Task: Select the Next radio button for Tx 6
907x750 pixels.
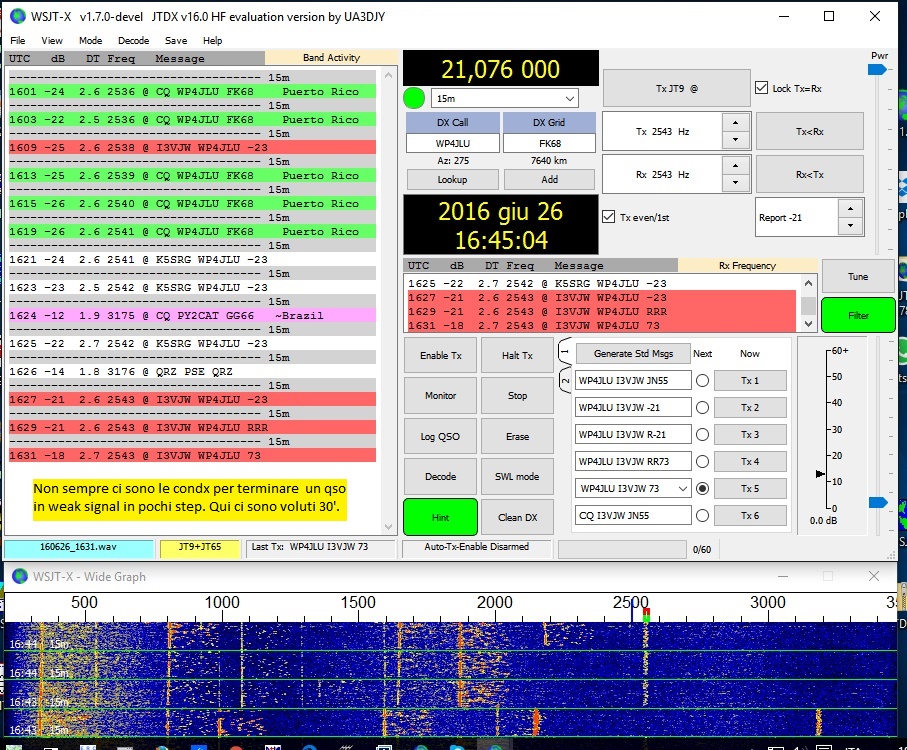Action: (702, 515)
